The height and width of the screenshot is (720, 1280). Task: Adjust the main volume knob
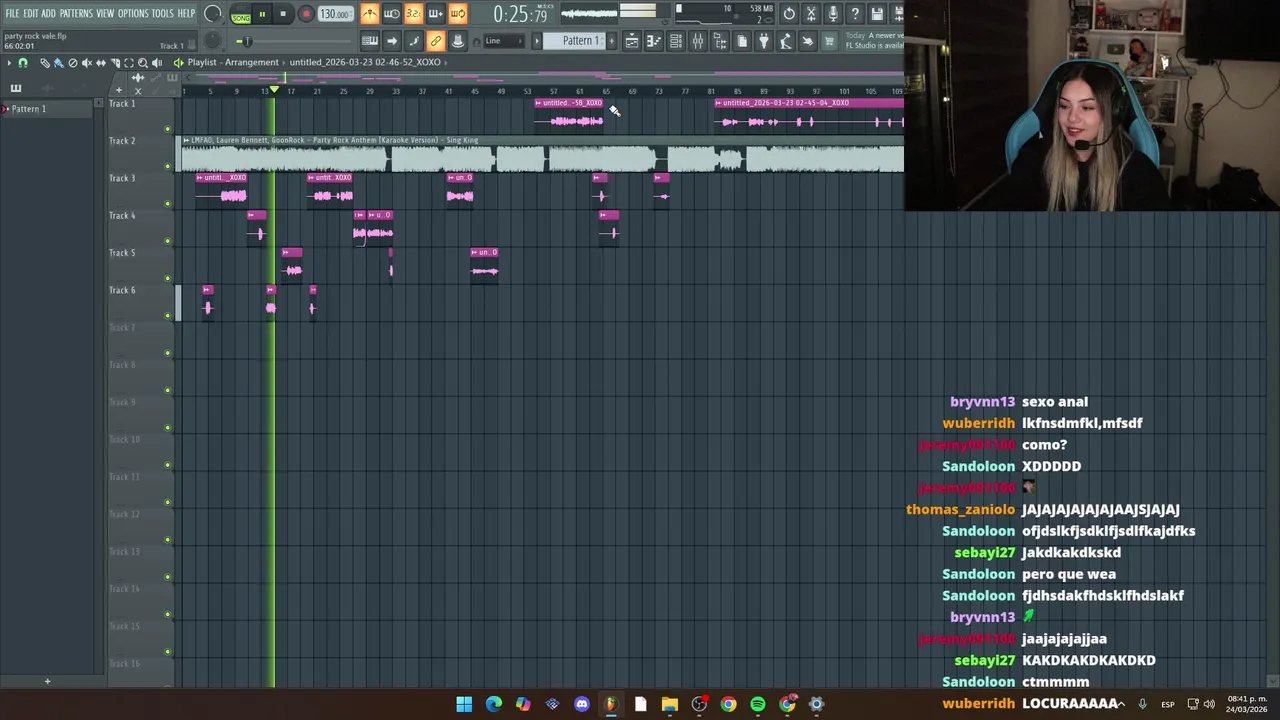(213, 14)
